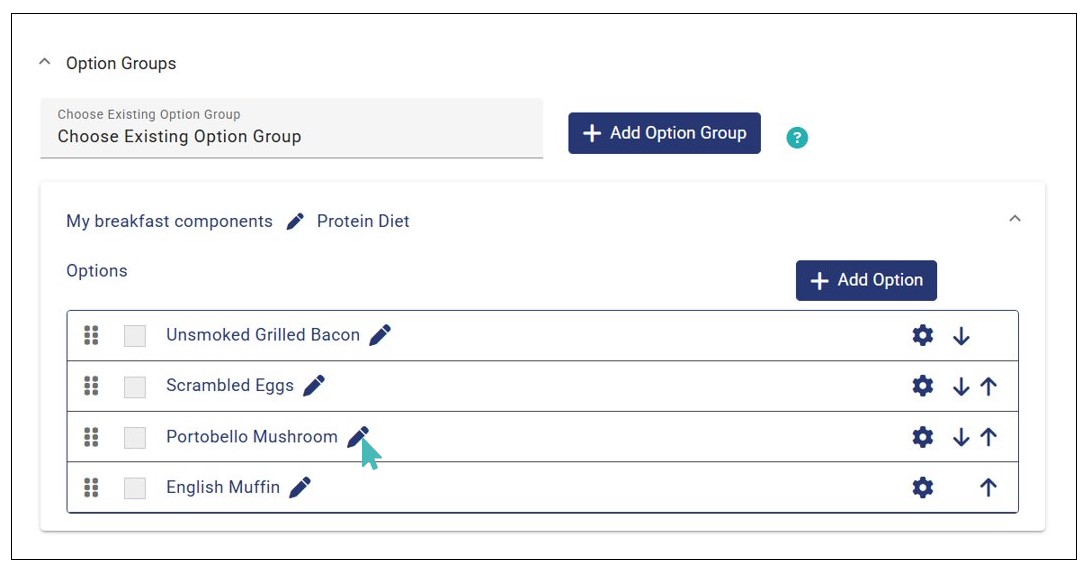Move Scrambled Eggs down with arrow
1087x573 pixels.
click(x=961, y=387)
